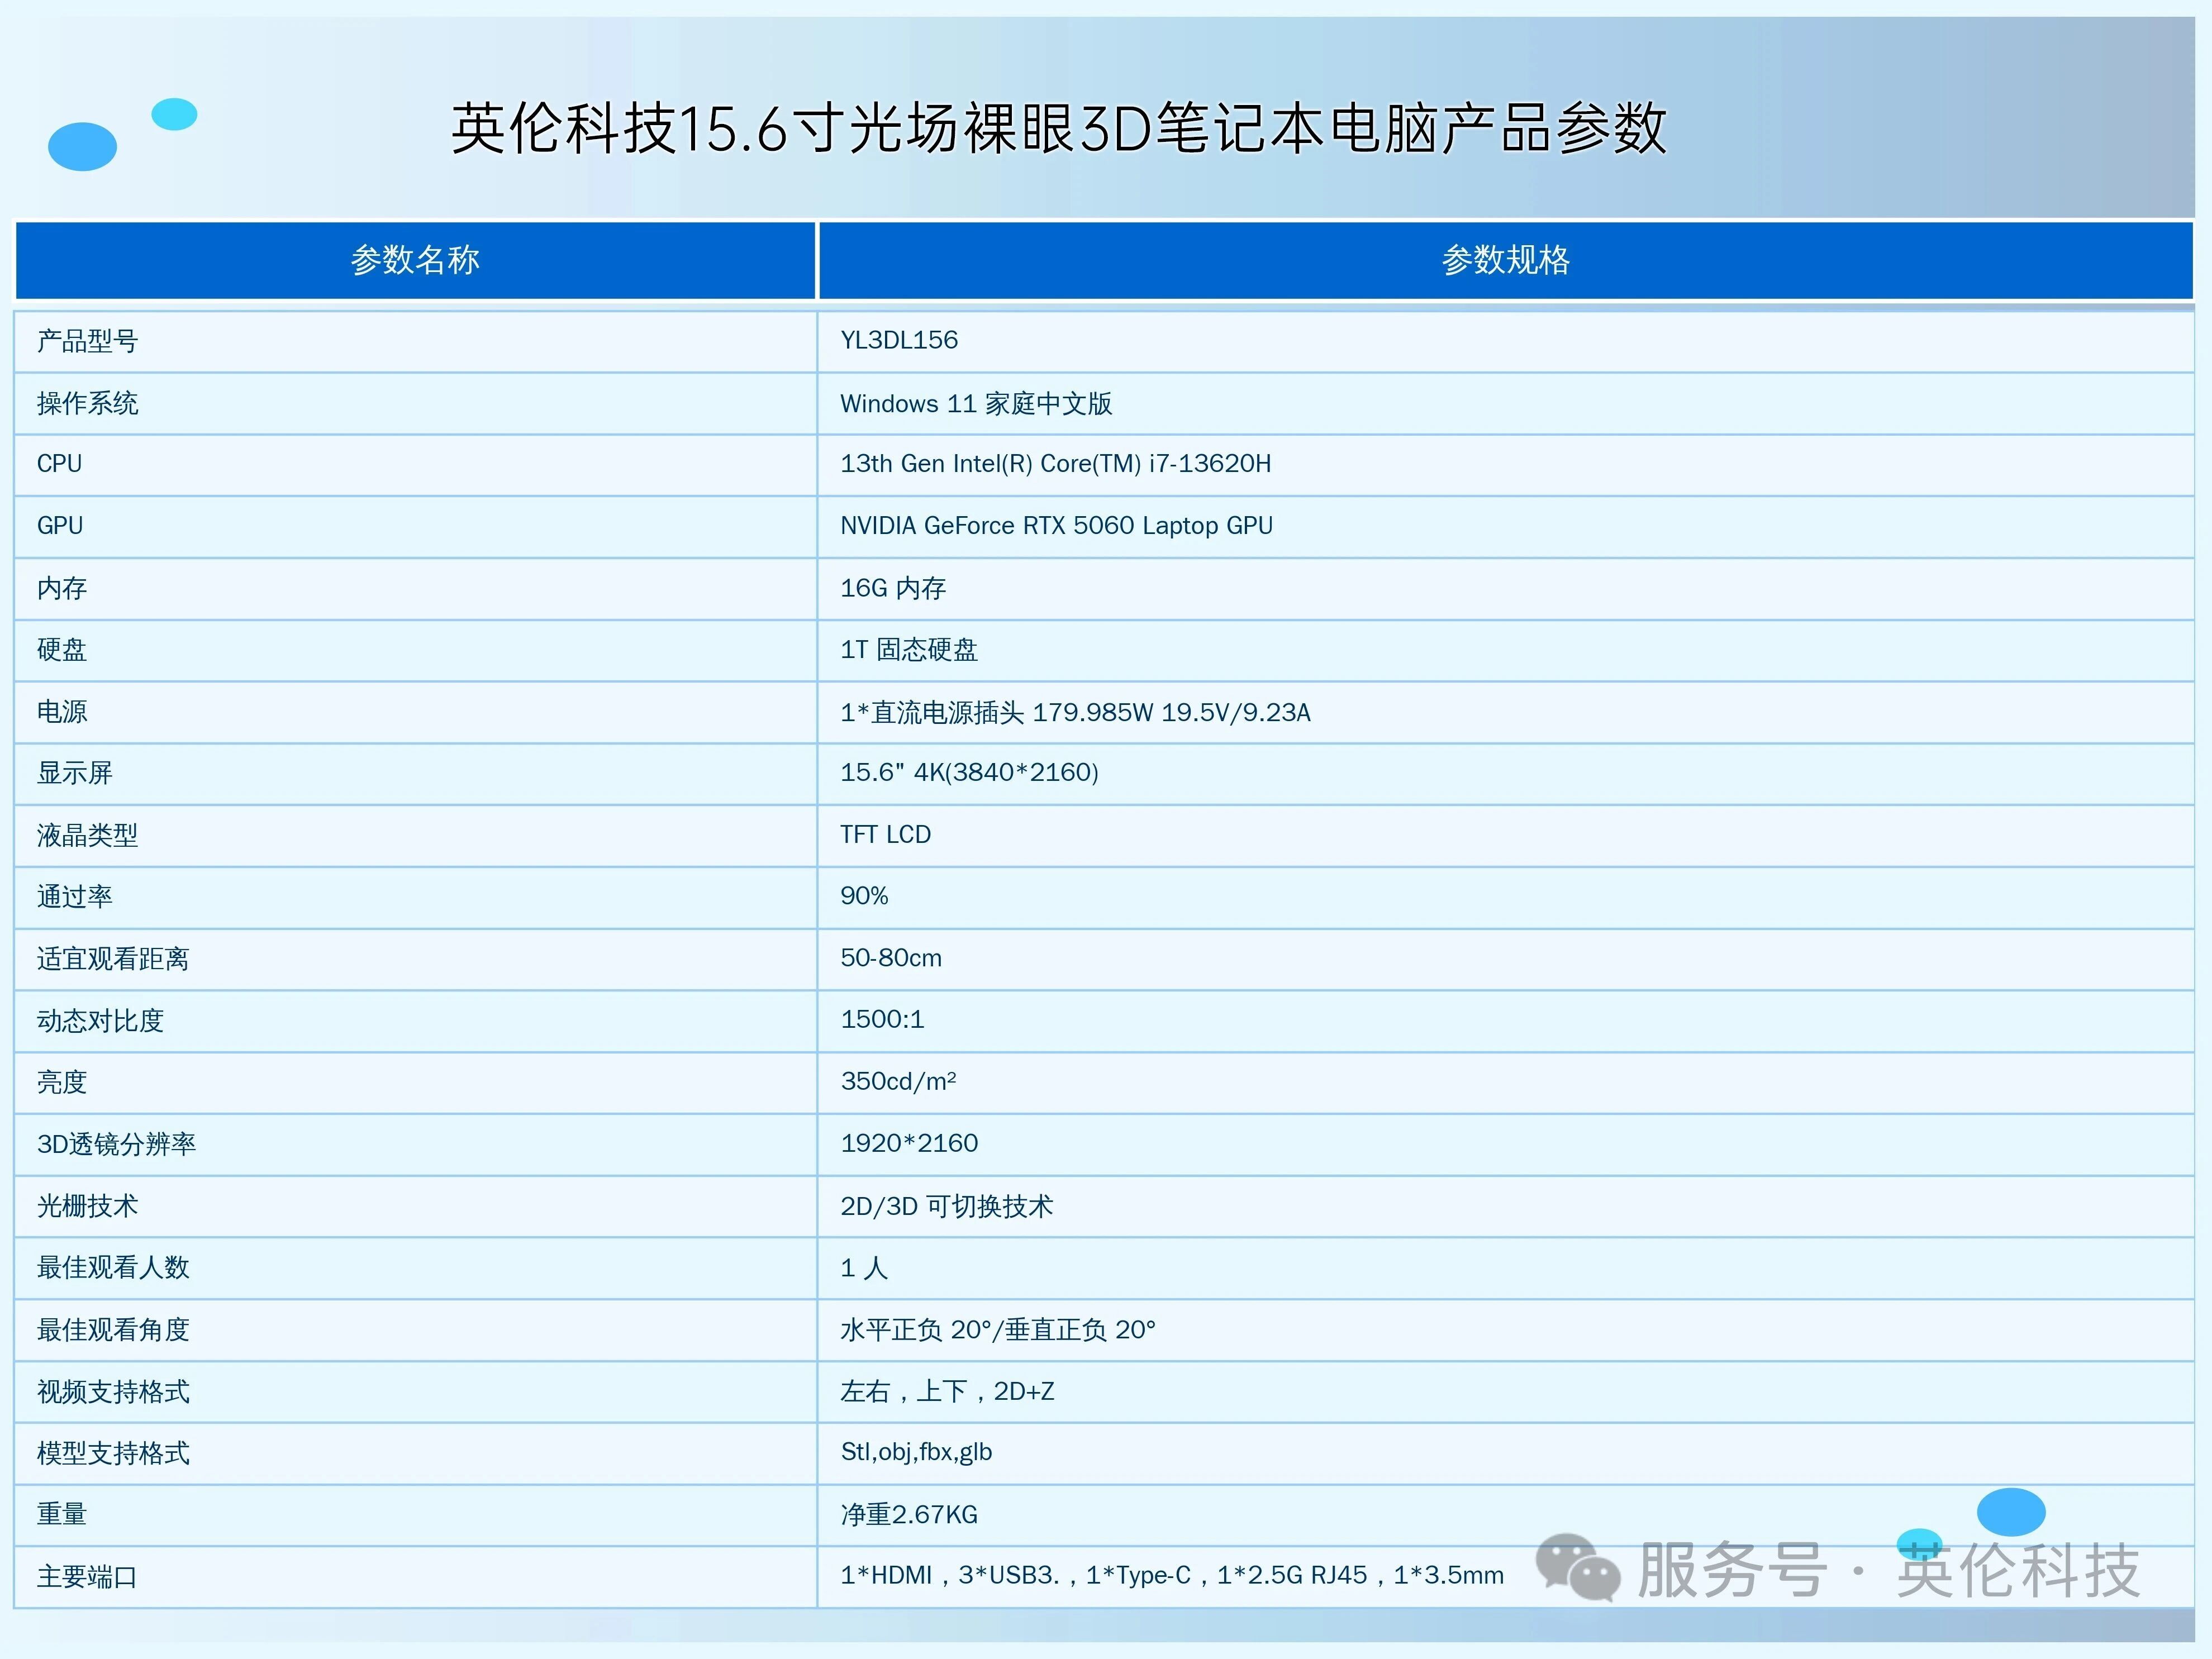Select the Stl,obj,fbx,glb value
The image size is (2212, 1659).
coord(916,1452)
